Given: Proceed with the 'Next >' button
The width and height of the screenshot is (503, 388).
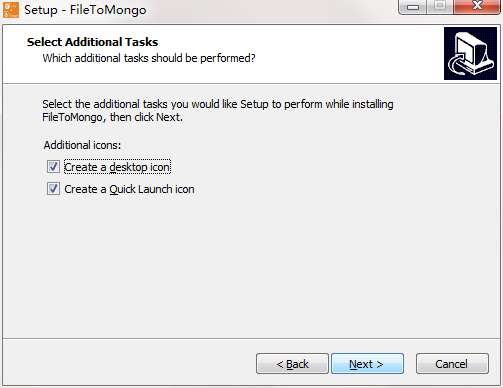Looking at the screenshot, I should (x=367, y=364).
